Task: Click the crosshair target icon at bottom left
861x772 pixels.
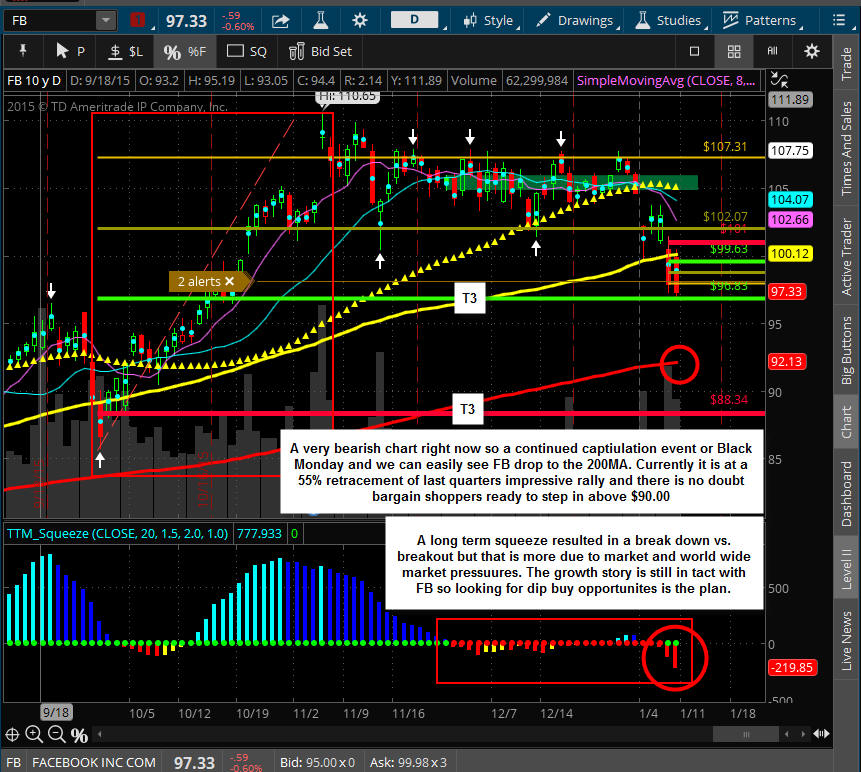Action: [12, 734]
